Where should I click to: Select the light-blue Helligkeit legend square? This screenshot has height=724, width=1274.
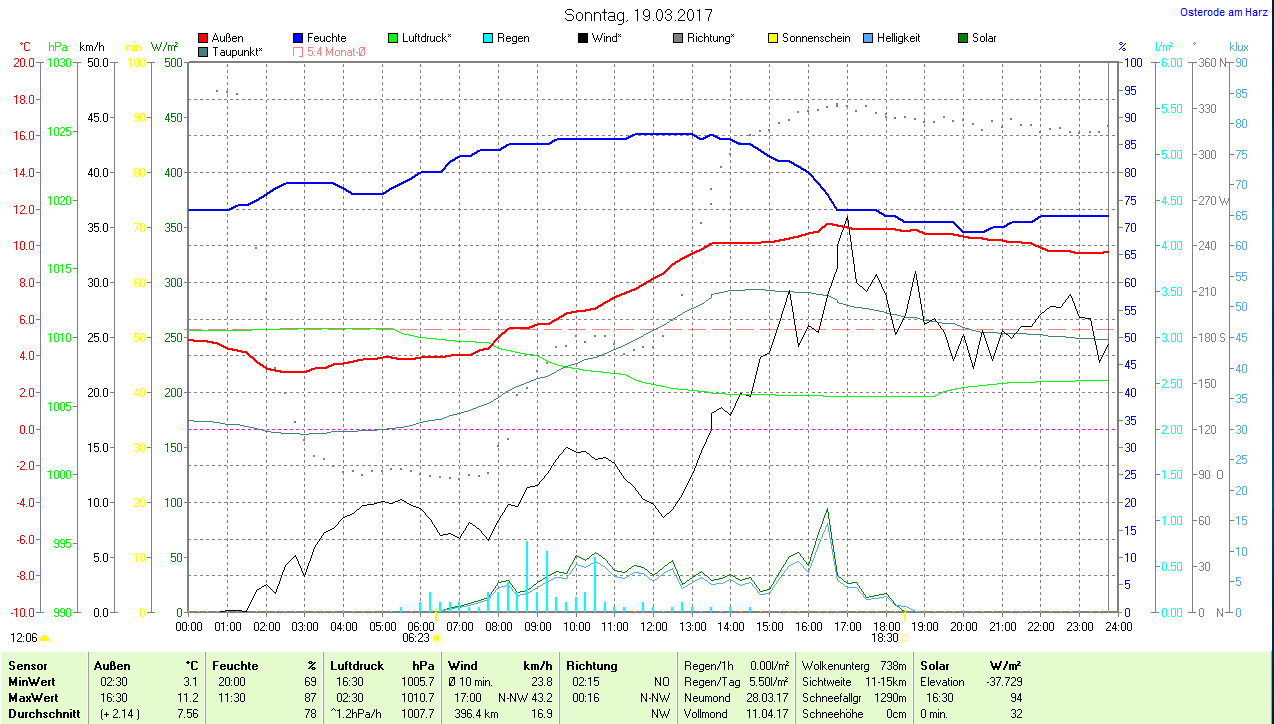(x=867, y=38)
